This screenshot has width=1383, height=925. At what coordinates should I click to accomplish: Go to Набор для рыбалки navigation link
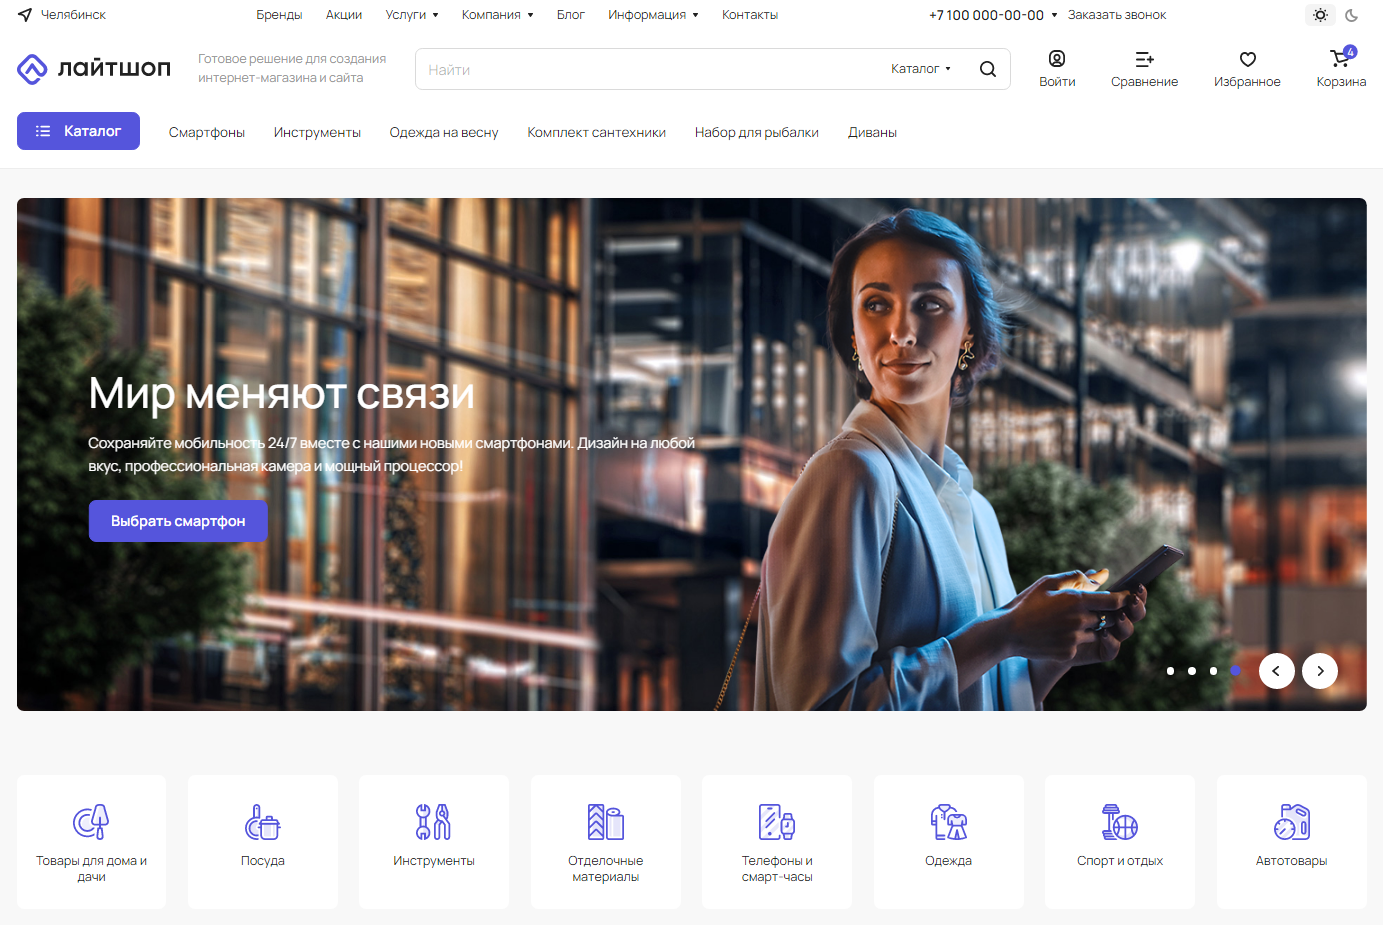757,132
